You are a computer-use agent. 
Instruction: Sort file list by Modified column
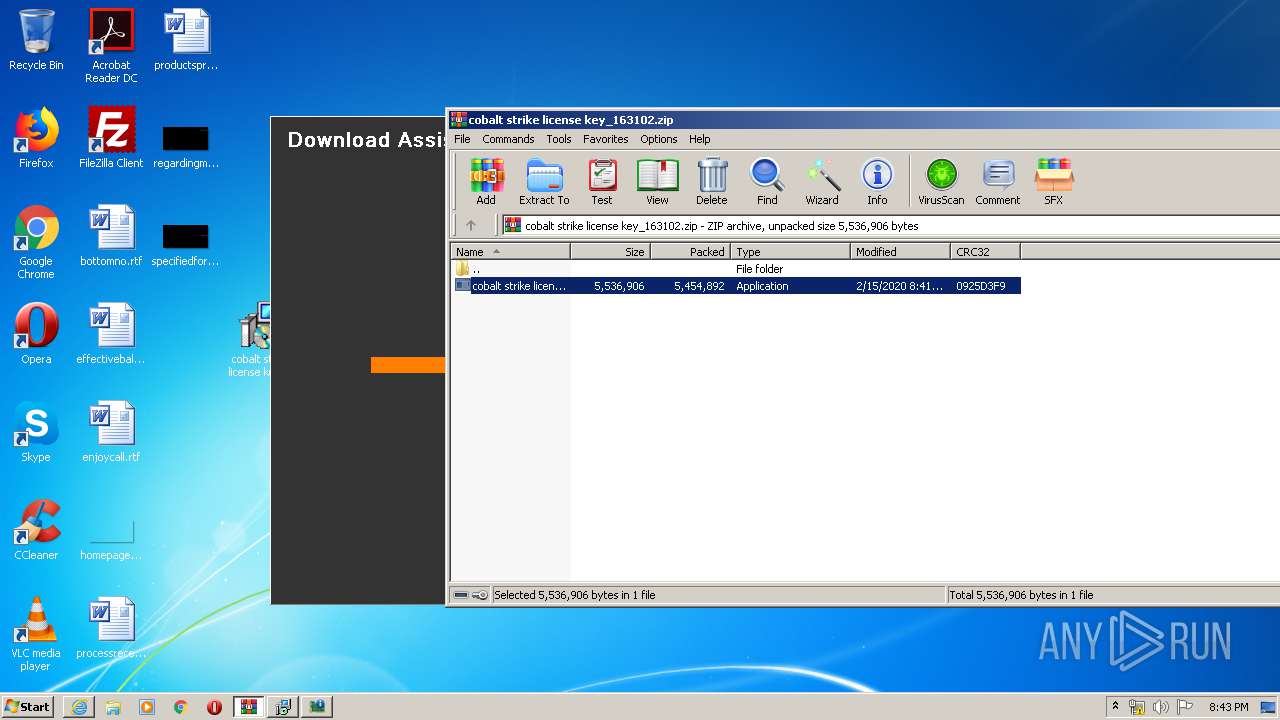[x=900, y=252]
